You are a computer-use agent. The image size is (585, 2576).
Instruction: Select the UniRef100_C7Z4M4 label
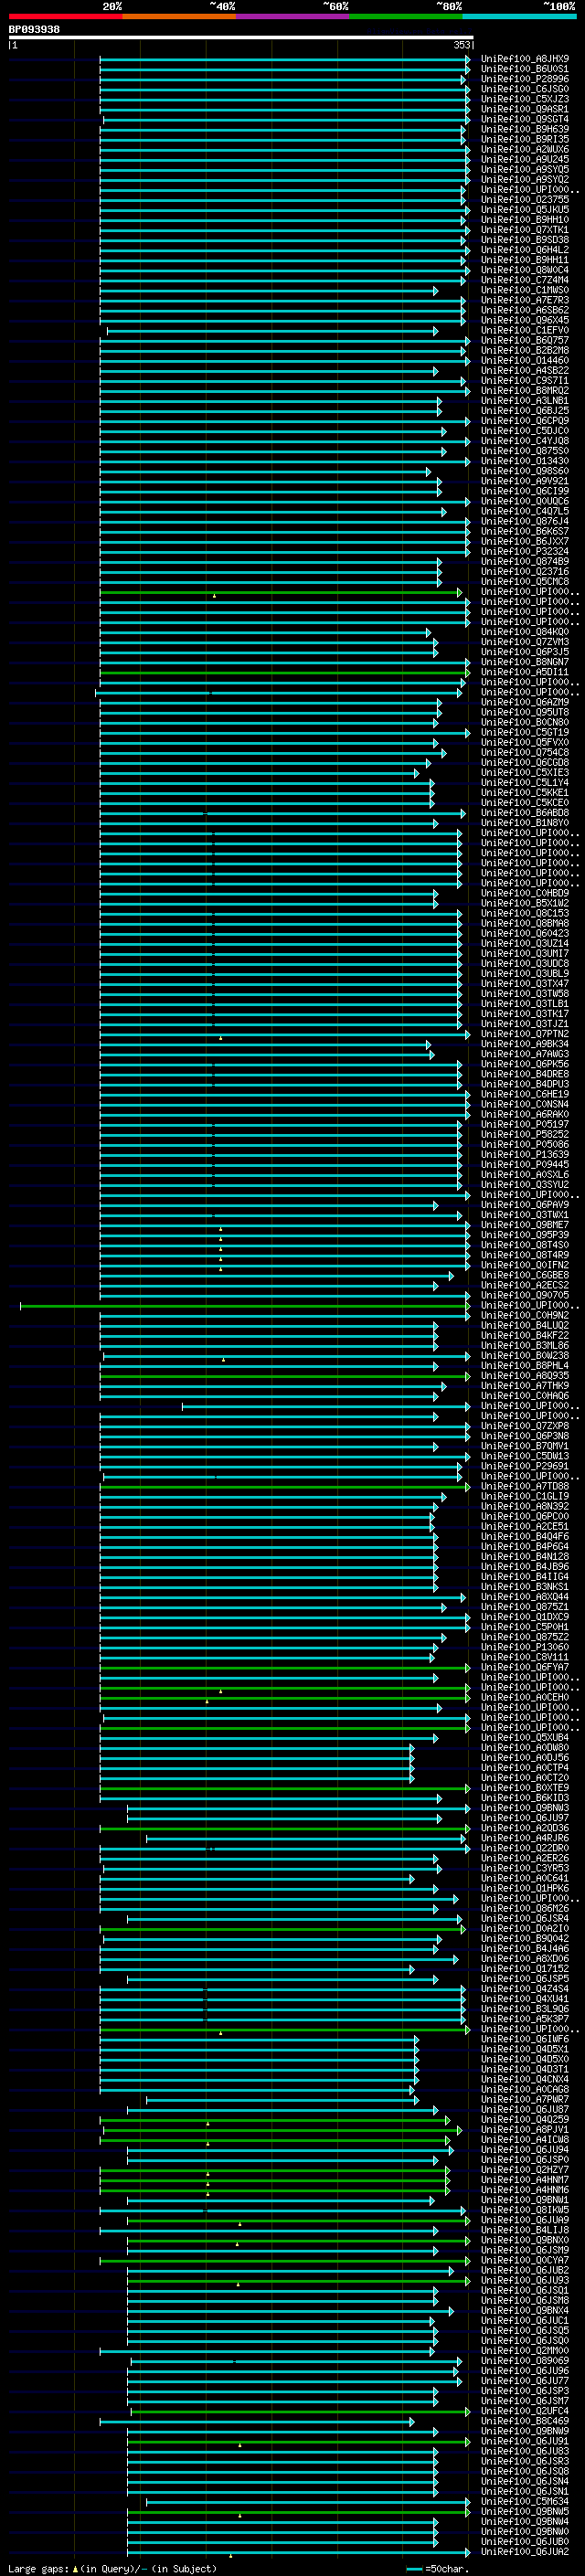pyautogui.click(x=525, y=280)
